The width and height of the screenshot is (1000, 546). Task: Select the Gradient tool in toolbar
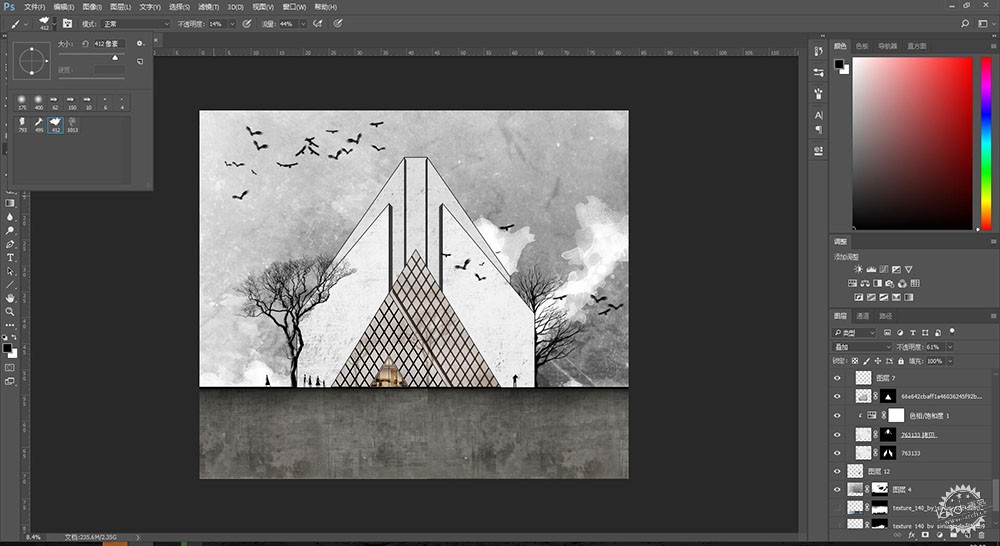[x=10, y=203]
